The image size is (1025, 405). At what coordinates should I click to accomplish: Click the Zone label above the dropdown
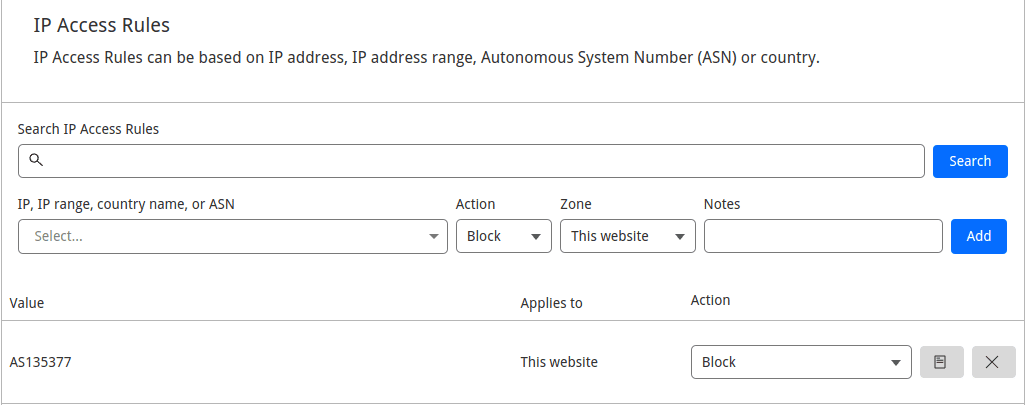tap(575, 204)
